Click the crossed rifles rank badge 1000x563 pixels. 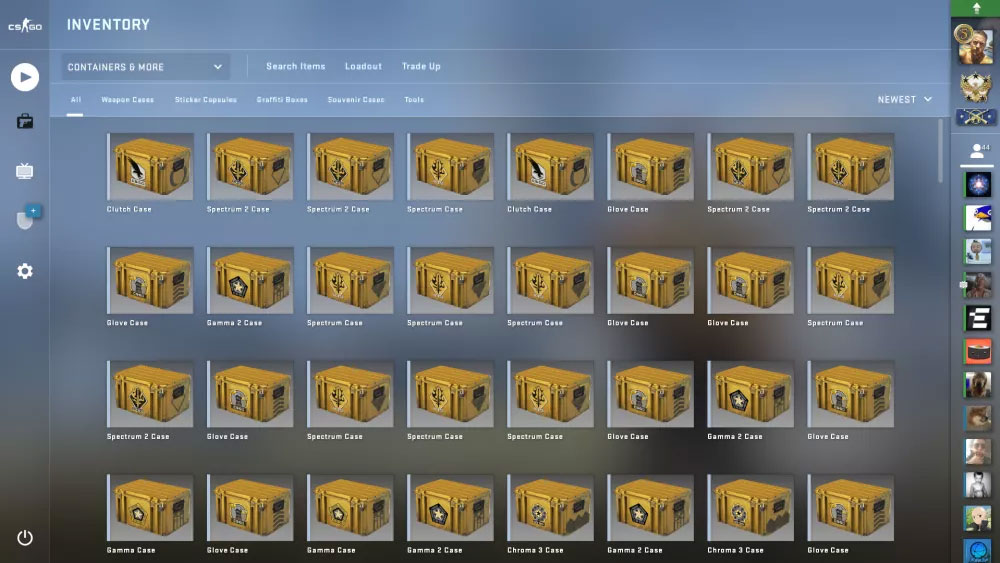pyautogui.click(x=976, y=117)
